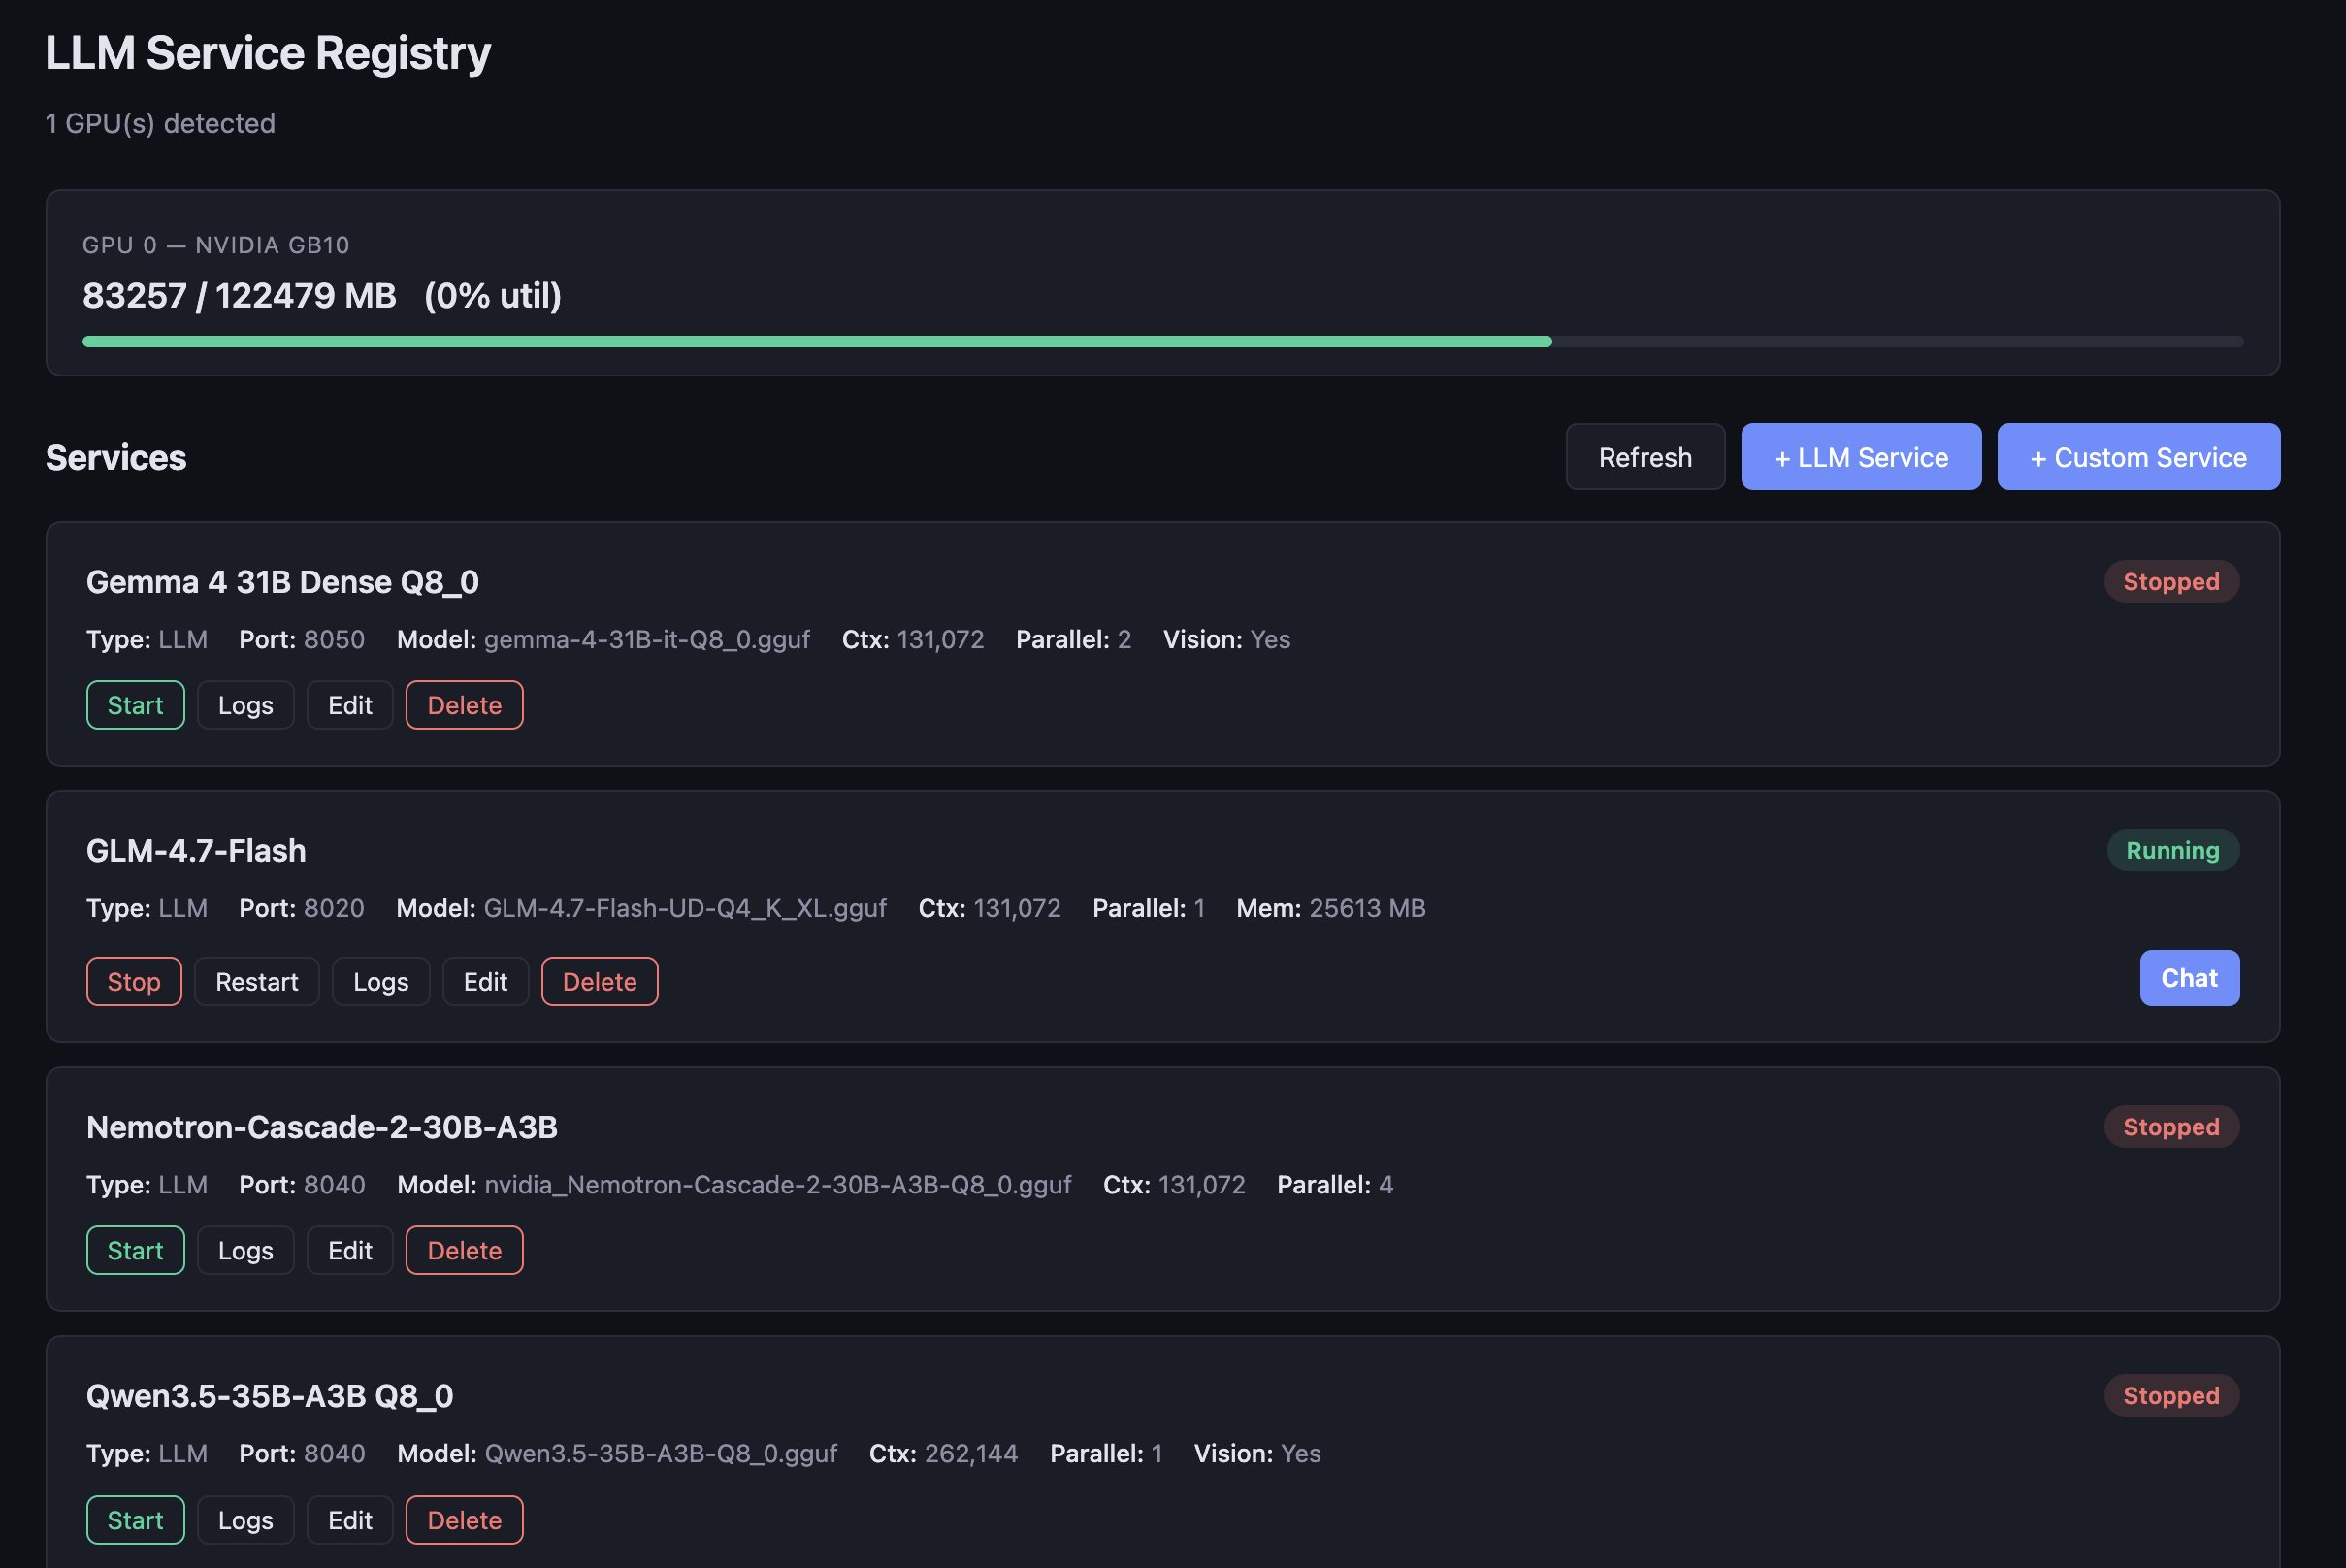Open Chat for GLM-4.7-Flash
This screenshot has height=1568, width=2346.
click(x=2189, y=978)
